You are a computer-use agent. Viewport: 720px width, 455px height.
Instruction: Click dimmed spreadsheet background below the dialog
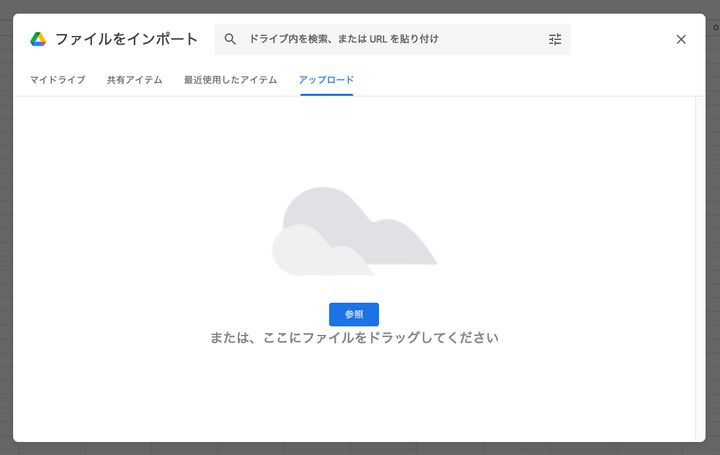click(360, 449)
